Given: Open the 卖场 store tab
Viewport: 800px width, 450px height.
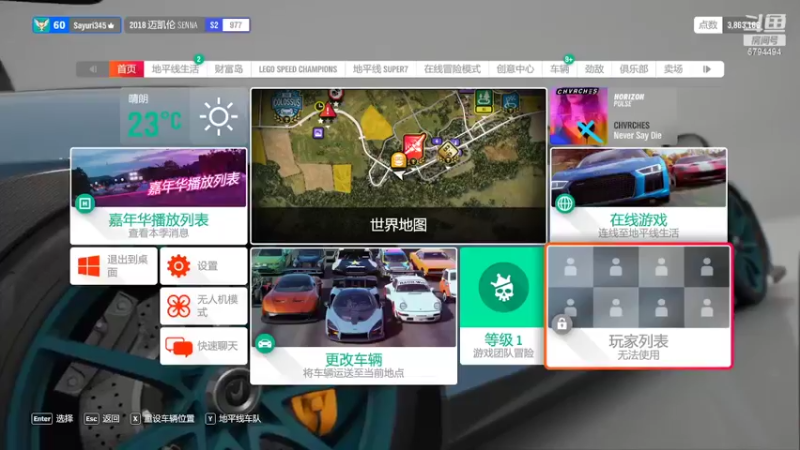Looking at the screenshot, I should click(x=673, y=69).
